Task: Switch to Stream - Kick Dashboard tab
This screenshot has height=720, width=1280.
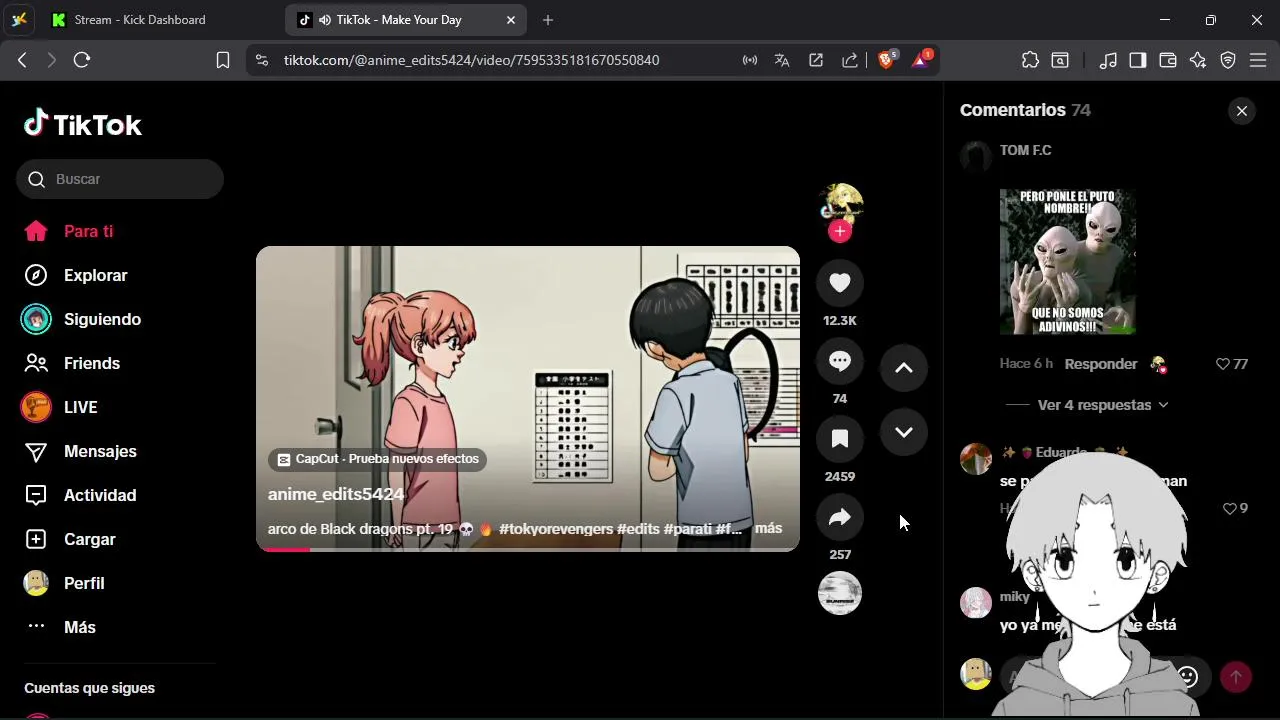Action: coord(140,20)
